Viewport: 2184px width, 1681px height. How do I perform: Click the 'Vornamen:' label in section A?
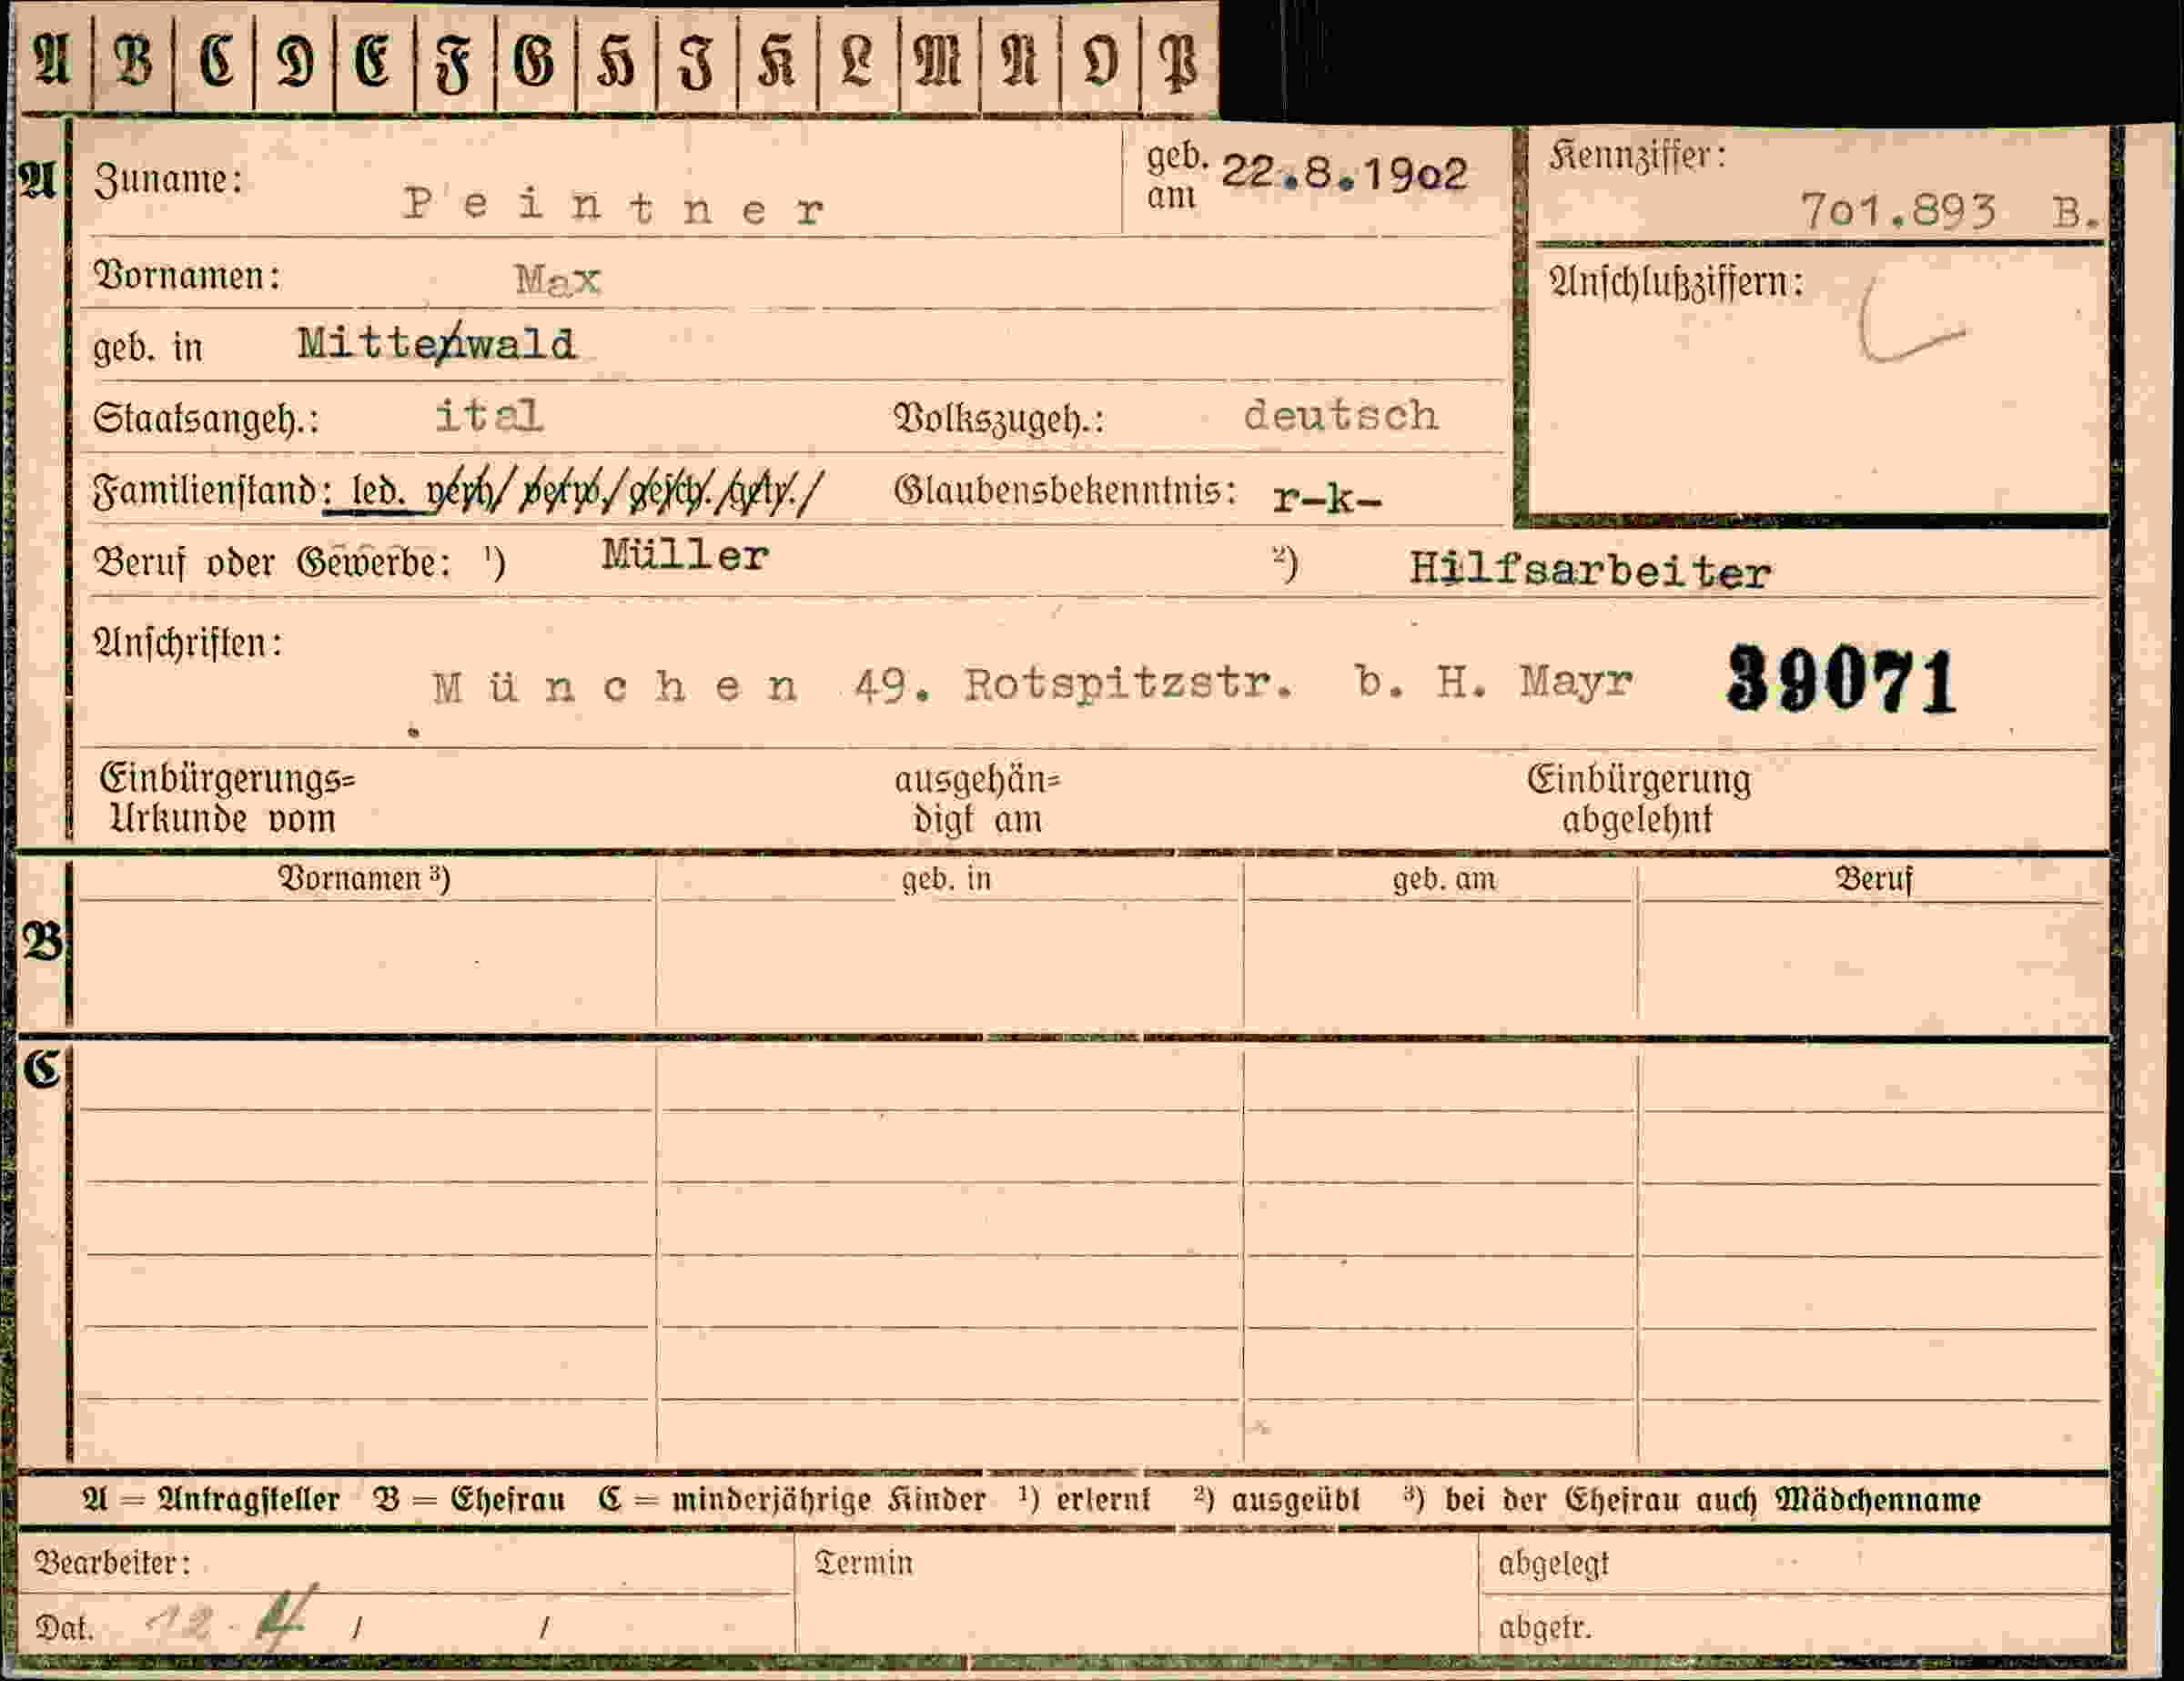(x=187, y=276)
